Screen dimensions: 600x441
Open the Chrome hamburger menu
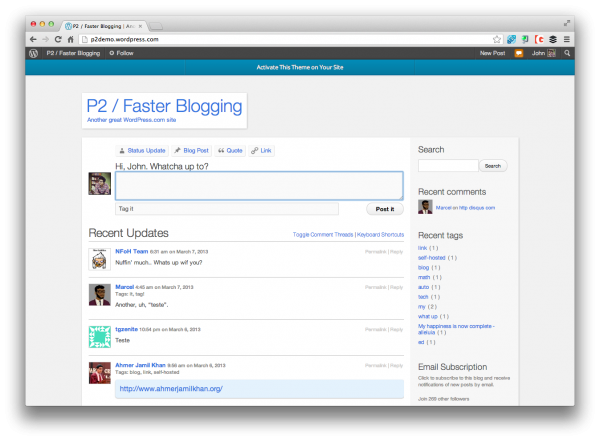click(x=567, y=39)
